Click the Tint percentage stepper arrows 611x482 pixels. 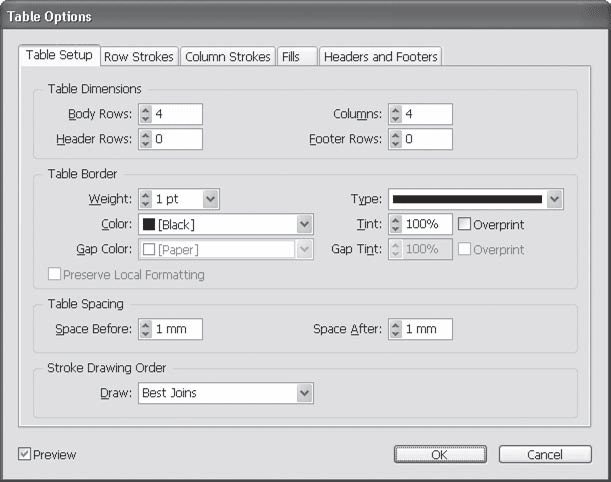point(395,224)
